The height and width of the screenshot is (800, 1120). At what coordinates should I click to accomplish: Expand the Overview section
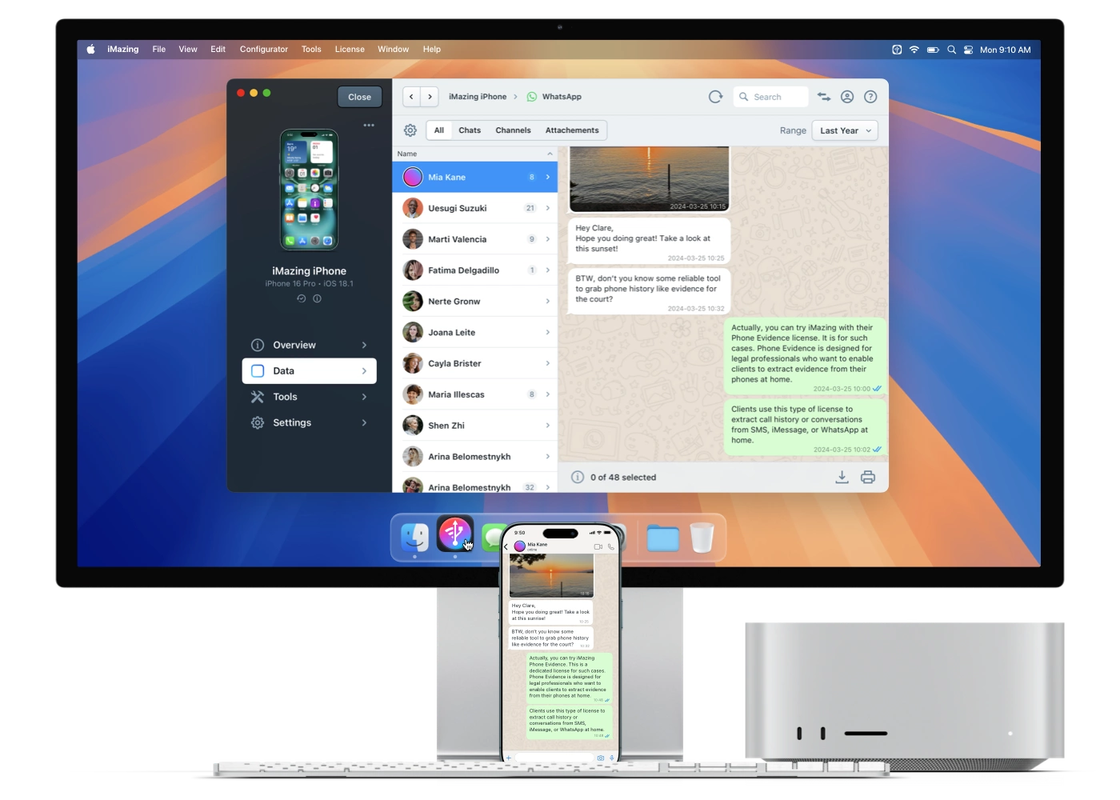[x=309, y=345]
